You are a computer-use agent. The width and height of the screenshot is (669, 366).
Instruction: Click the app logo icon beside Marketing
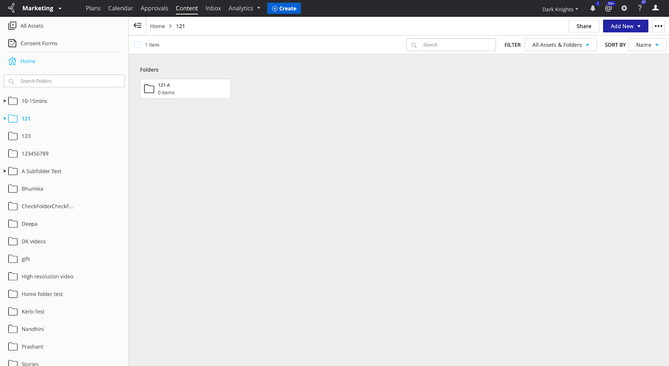12,8
